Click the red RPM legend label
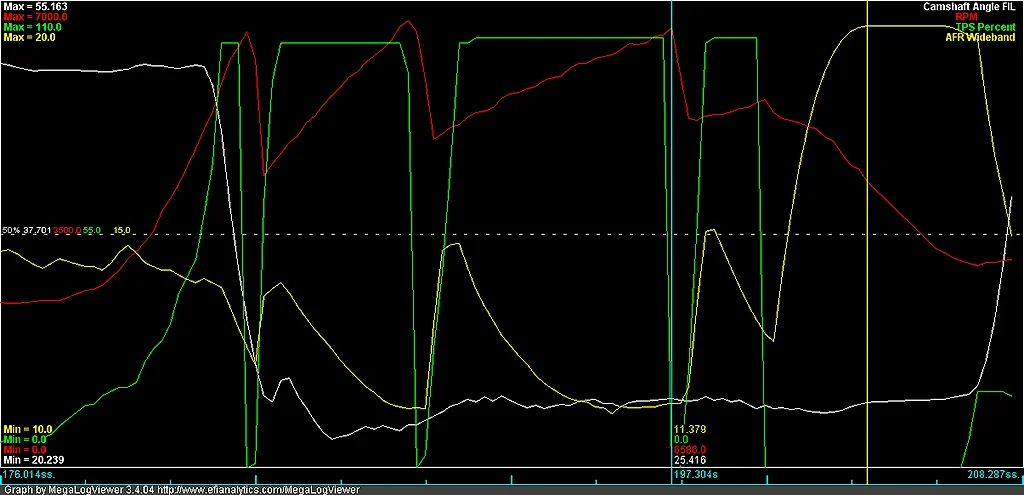The height and width of the screenshot is (495, 1024). [x=967, y=17]
